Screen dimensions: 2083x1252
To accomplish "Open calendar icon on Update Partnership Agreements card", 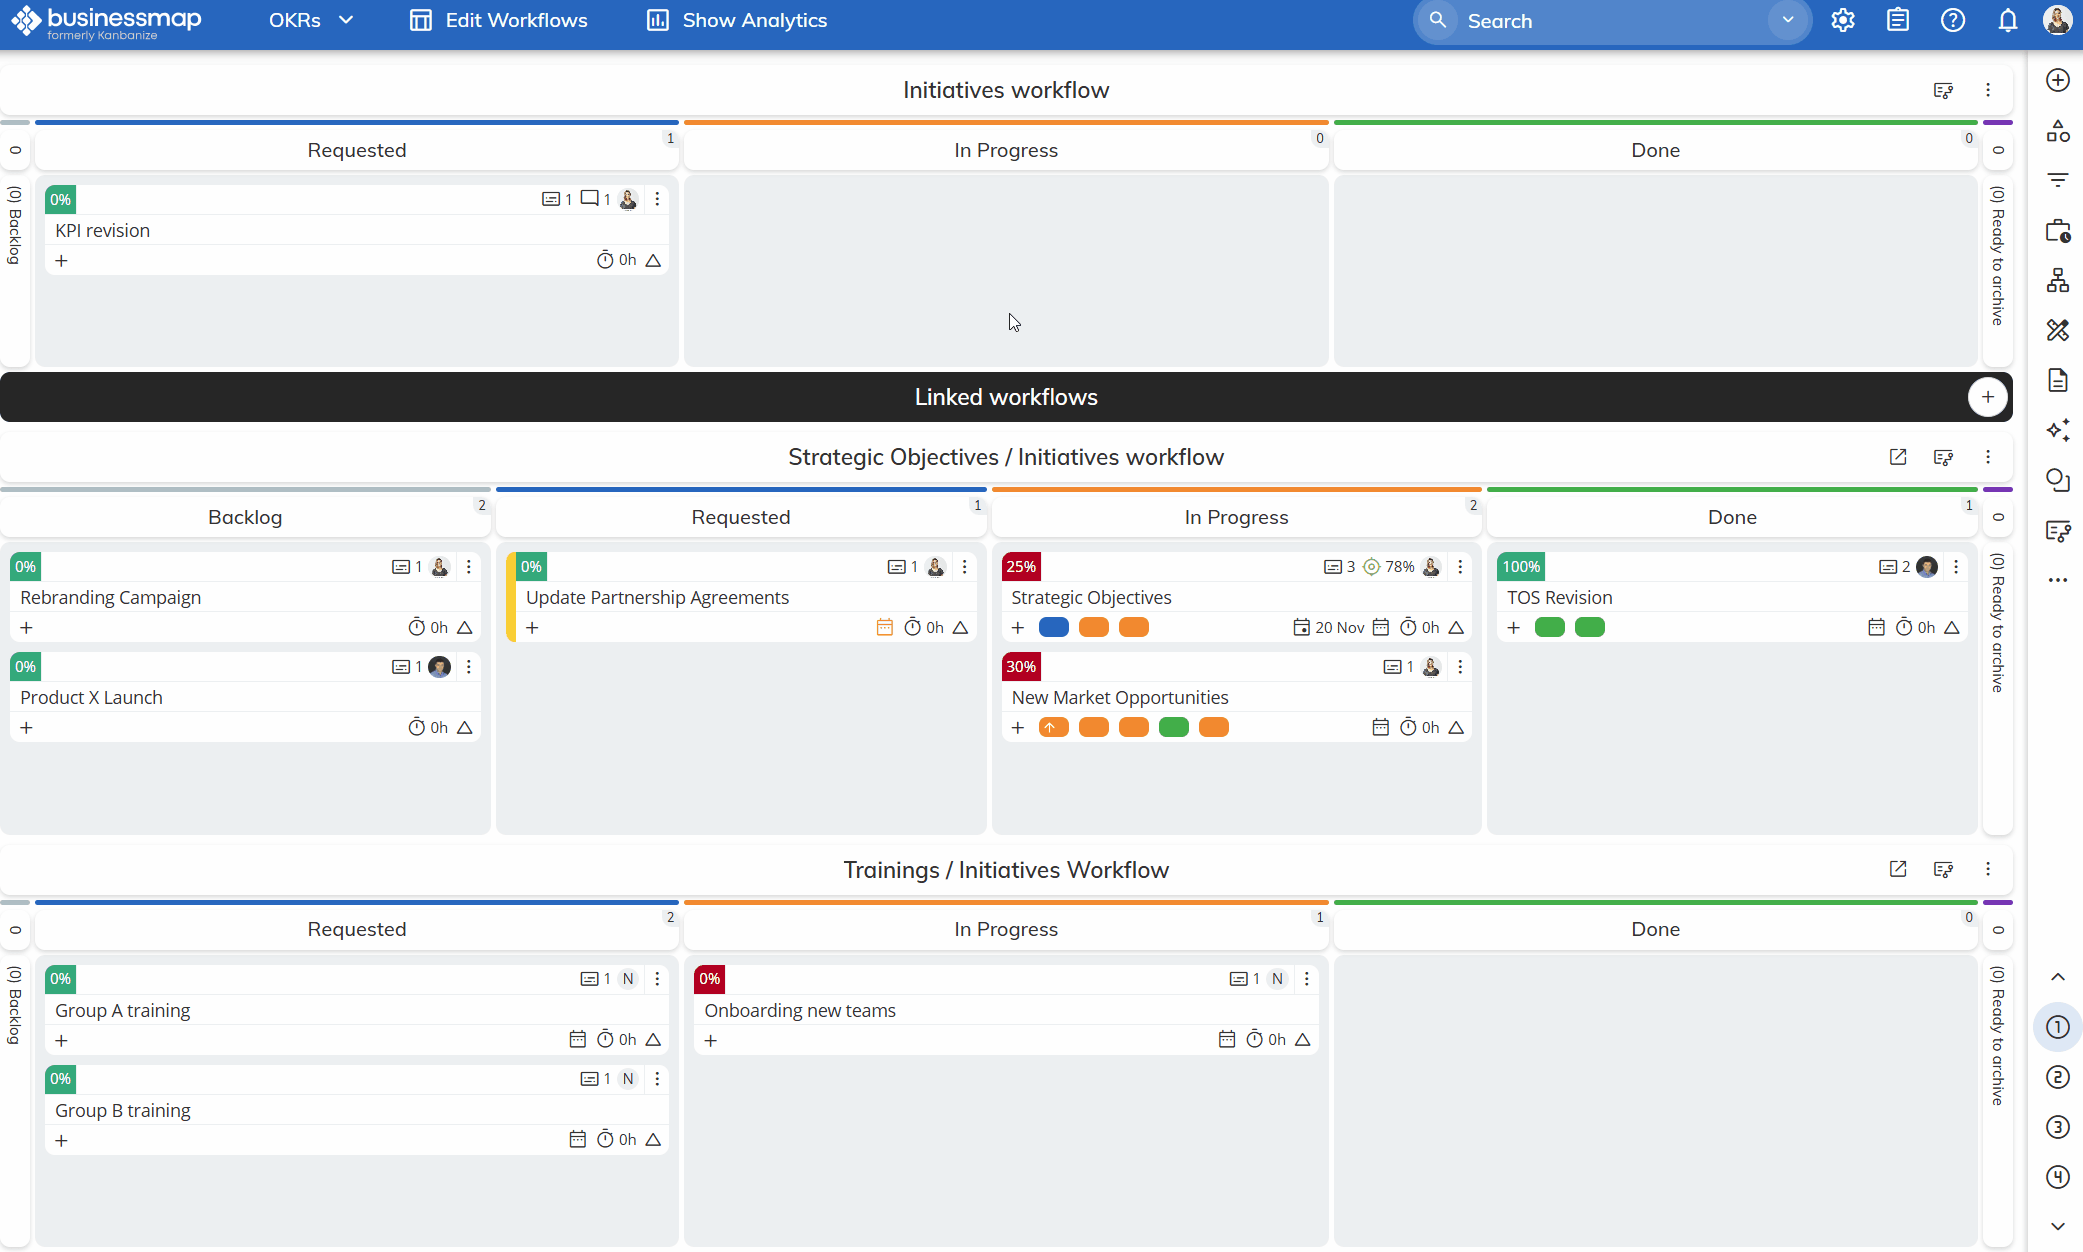I will pos(884,627).
